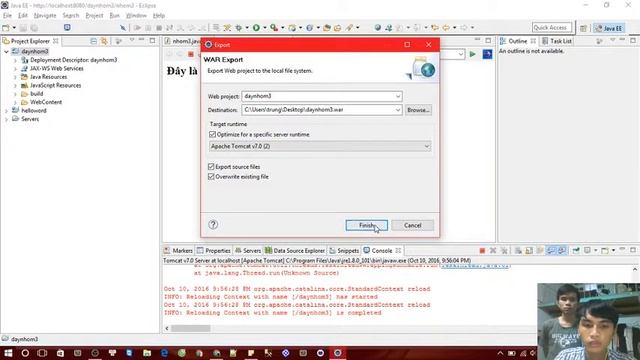Toggle Export source files checkbox

(211, 167)
